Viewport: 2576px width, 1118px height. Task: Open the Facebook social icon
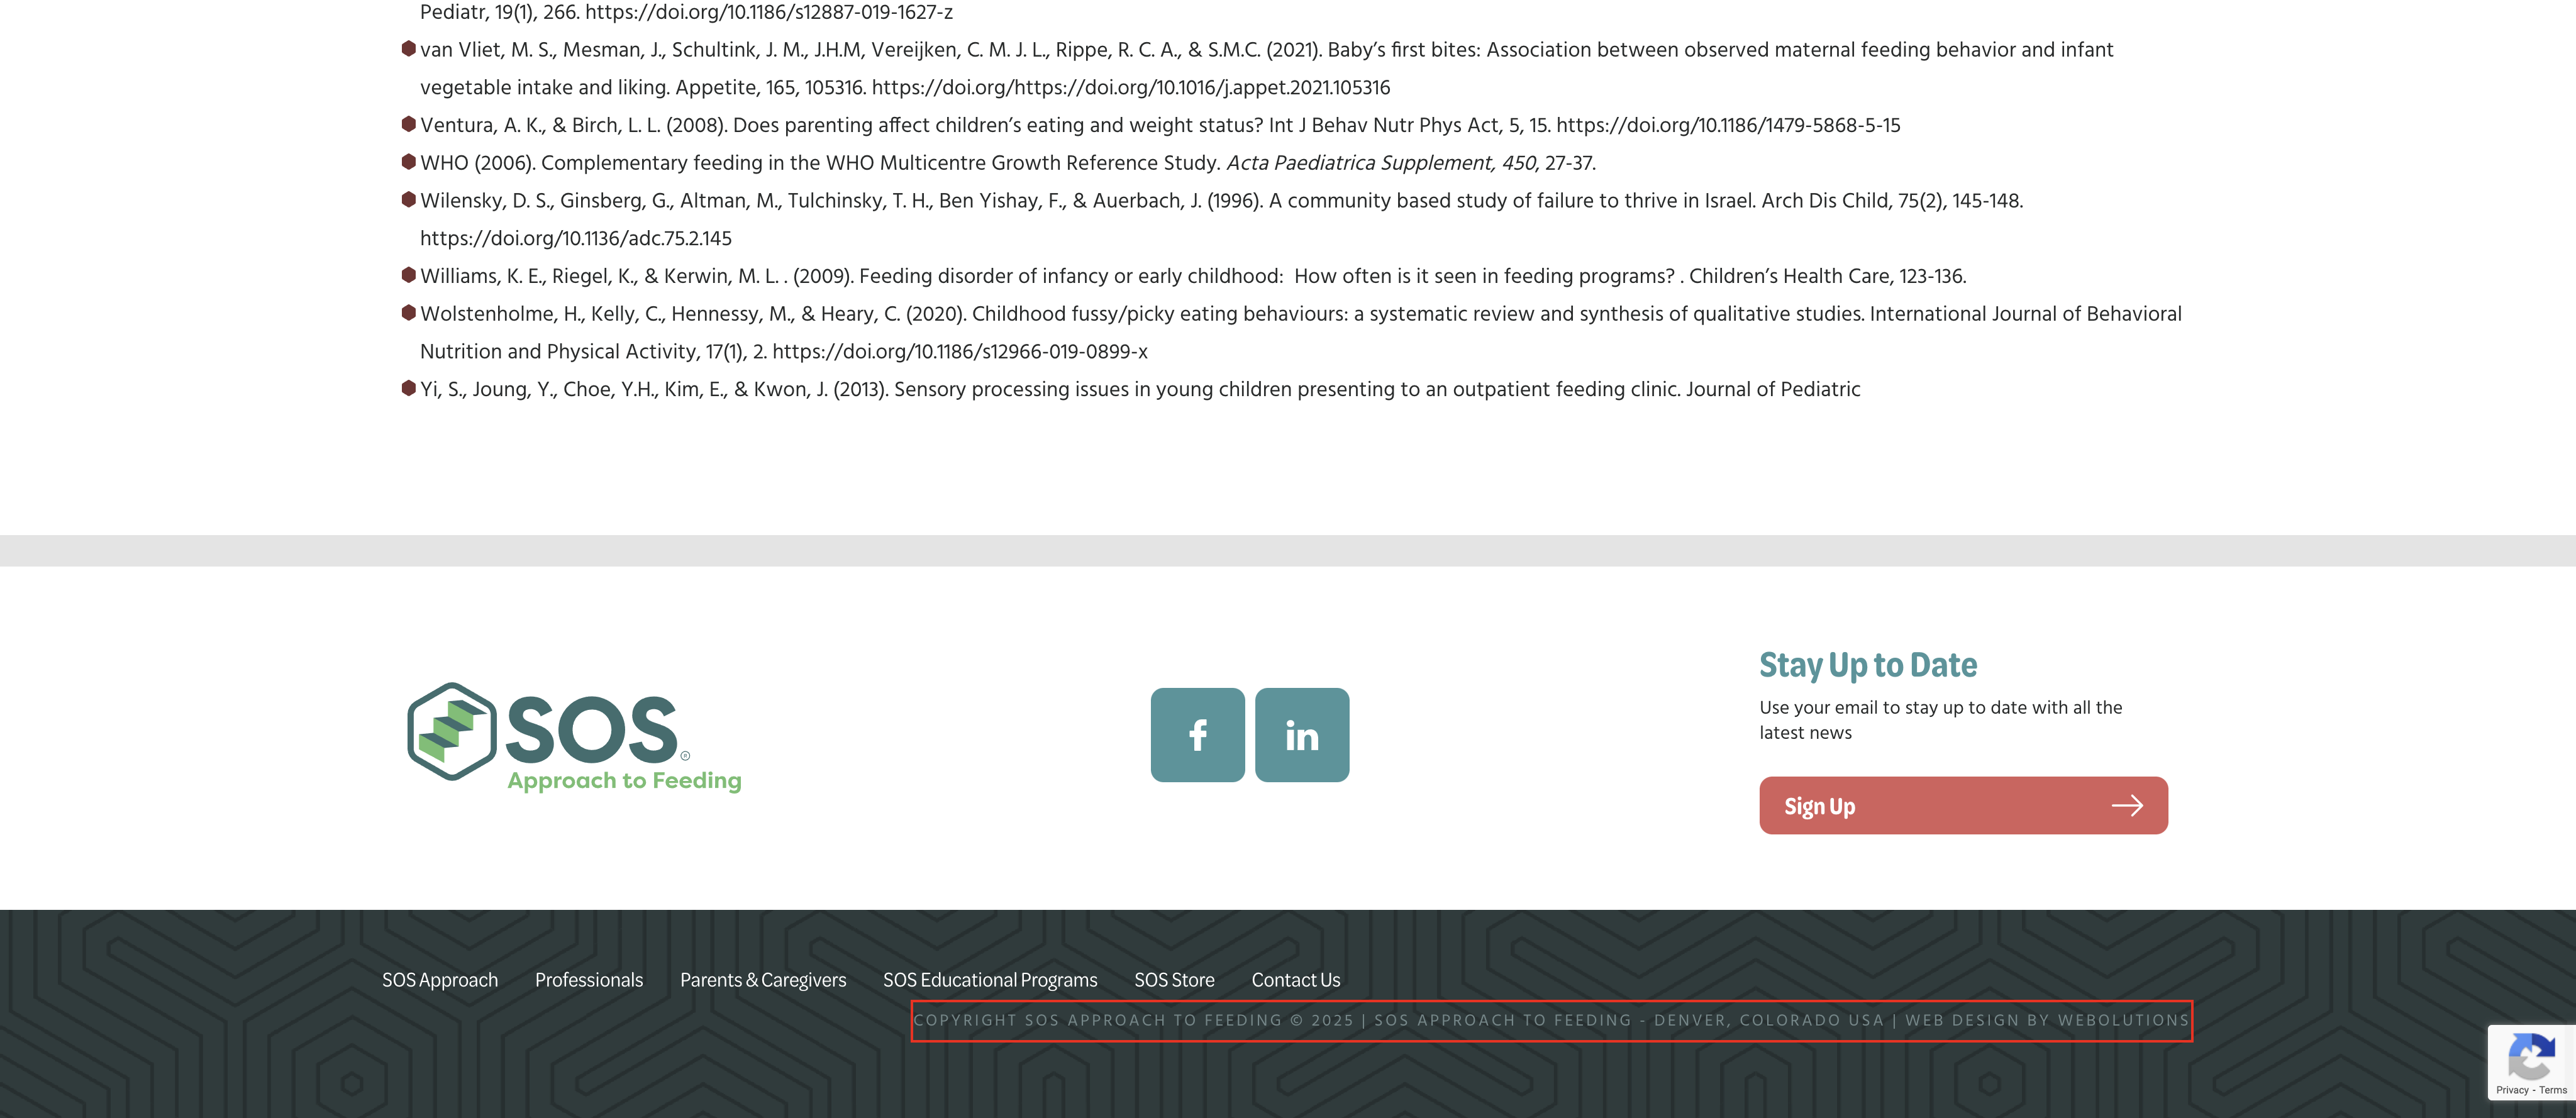point(1197,735)
